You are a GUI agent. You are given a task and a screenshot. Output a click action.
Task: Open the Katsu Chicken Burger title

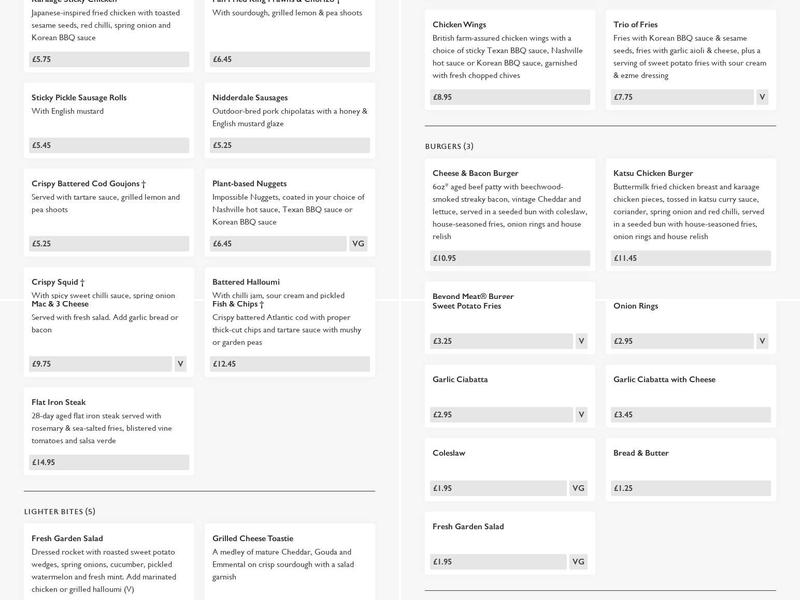653,173
